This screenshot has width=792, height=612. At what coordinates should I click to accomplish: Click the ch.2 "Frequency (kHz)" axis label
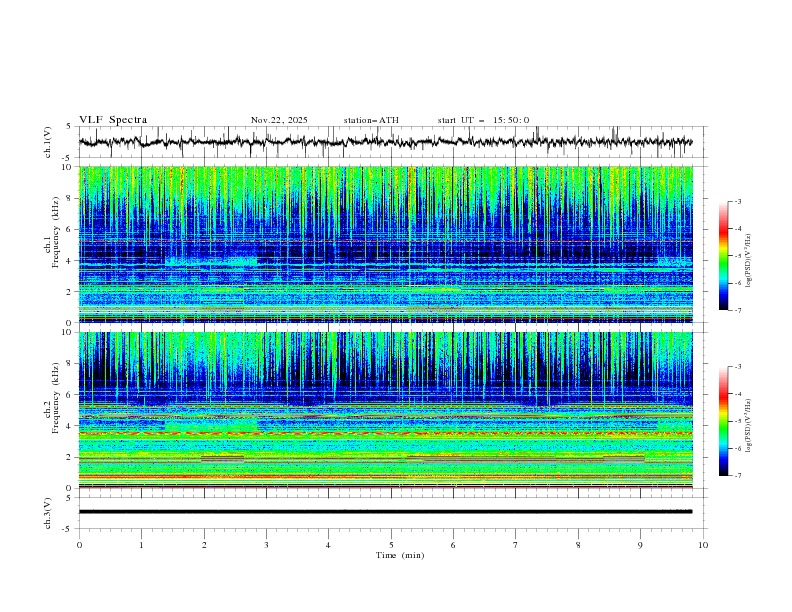[56, 397]
